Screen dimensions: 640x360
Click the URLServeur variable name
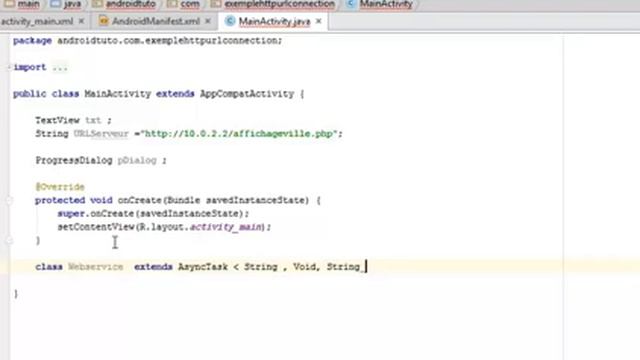101,134
